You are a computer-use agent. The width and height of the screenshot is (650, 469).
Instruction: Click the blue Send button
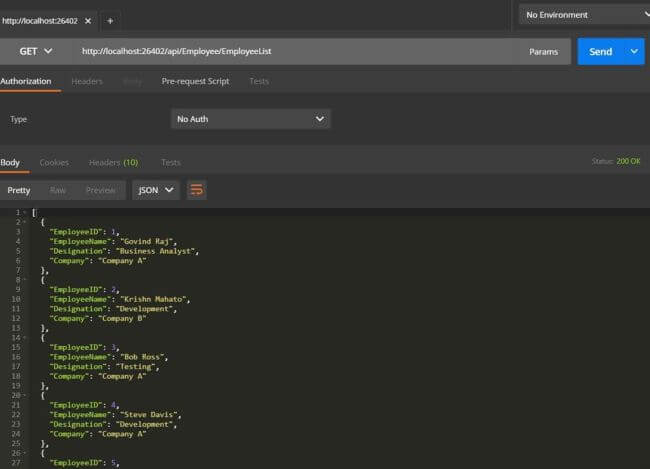click(x=601, y=51)
